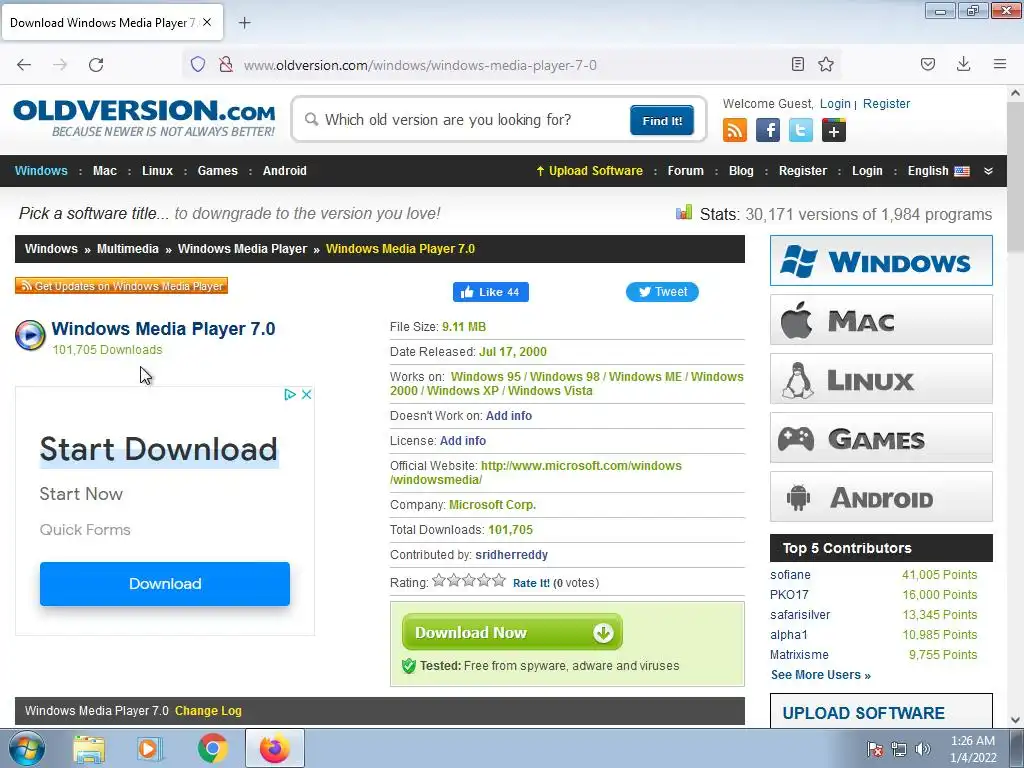Screen dimensions: 1024x768
Task: Click the orange RSS feed icon
Action: 735,130
